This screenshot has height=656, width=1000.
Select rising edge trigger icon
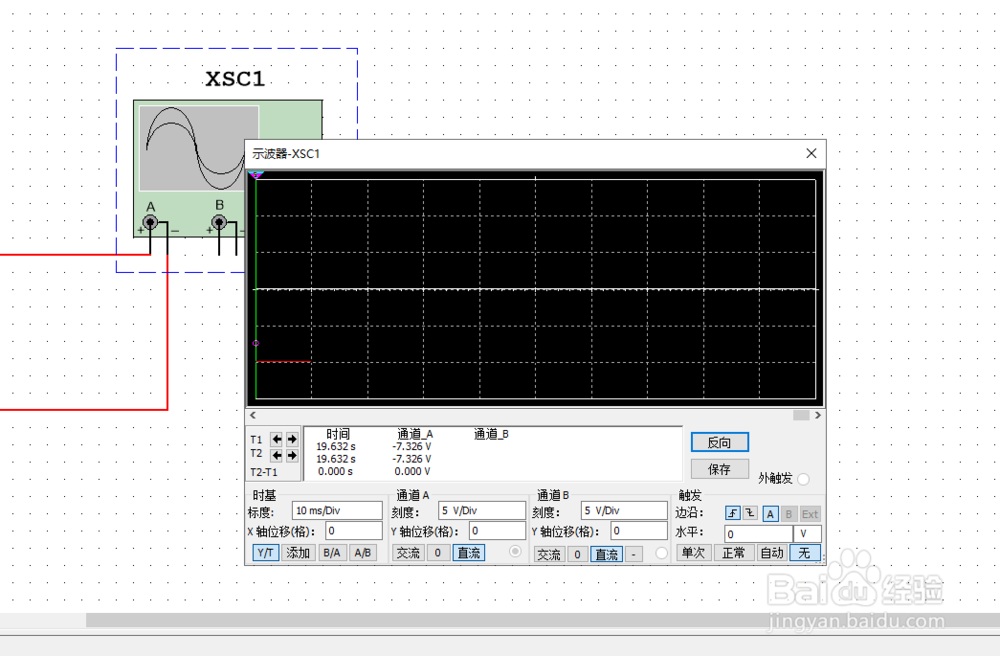733,513
